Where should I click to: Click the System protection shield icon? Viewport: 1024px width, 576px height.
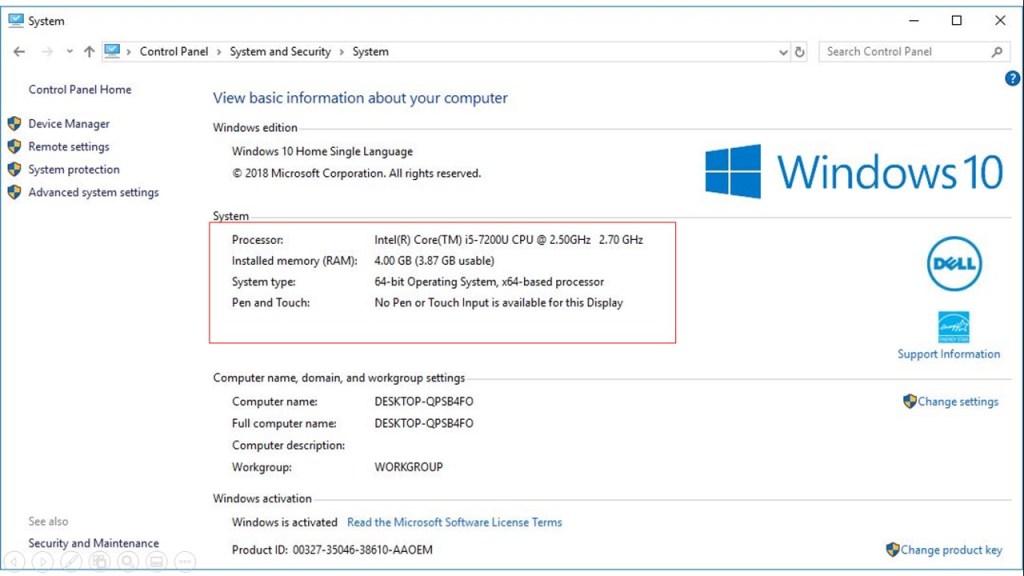pyautogui.click(x=14, y=170)
